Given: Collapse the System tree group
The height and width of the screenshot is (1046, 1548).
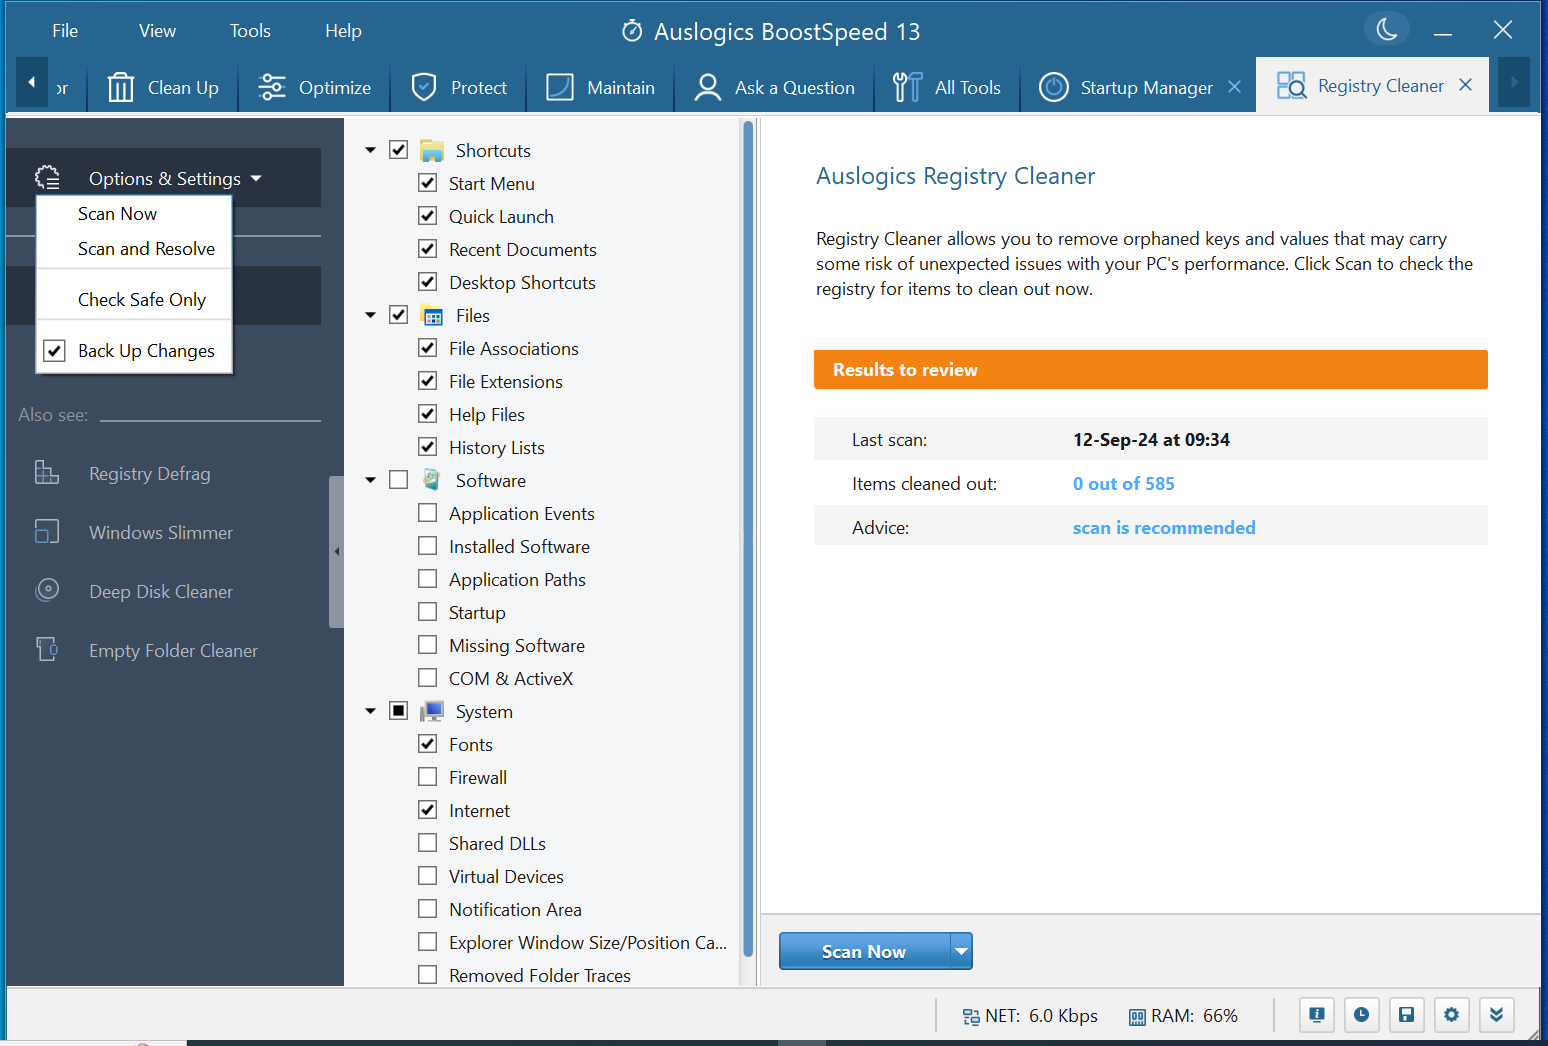Looking at the screenshot, I should [x=371, y=711].
